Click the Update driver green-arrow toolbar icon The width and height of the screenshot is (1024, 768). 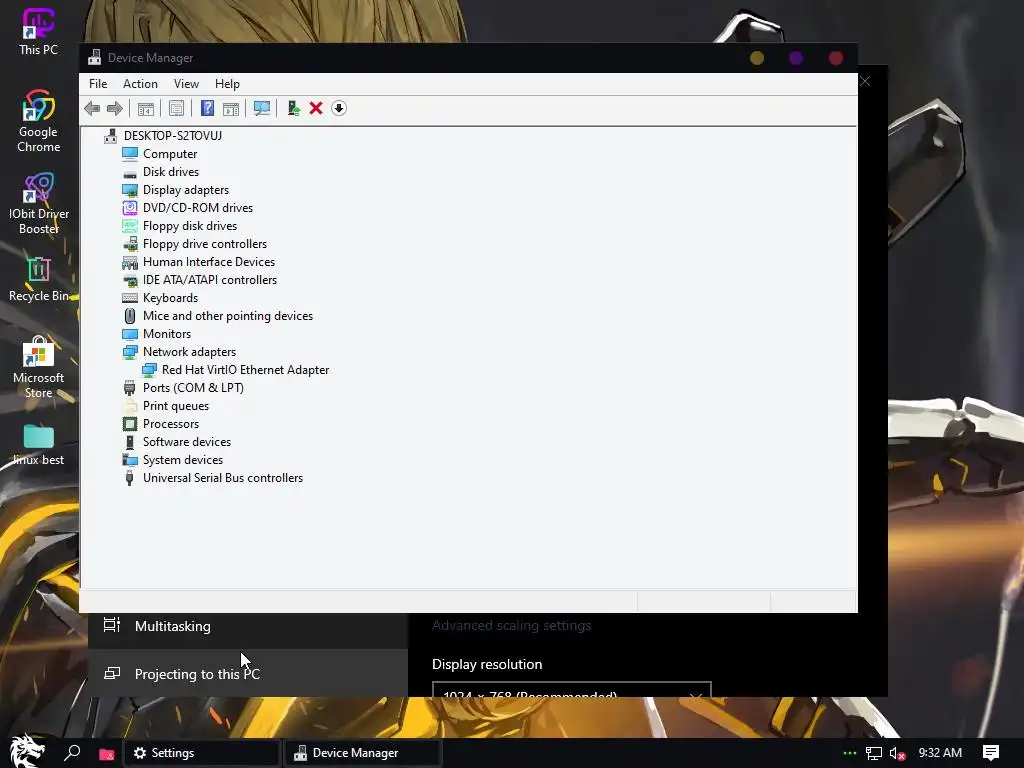293,108
